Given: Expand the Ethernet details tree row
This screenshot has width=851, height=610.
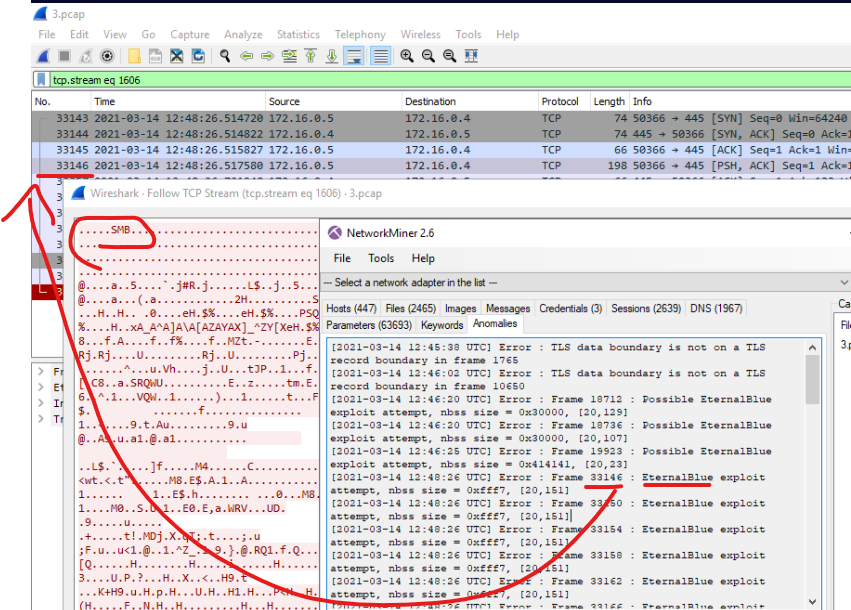Looking at the screenshot, I should (42, 387).
